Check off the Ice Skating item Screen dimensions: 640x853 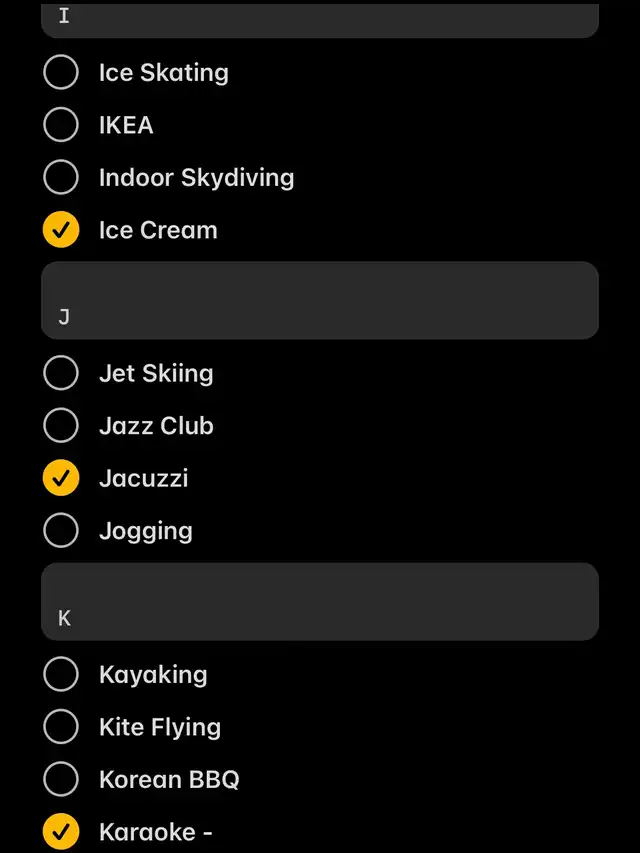(x=61, y=72)
